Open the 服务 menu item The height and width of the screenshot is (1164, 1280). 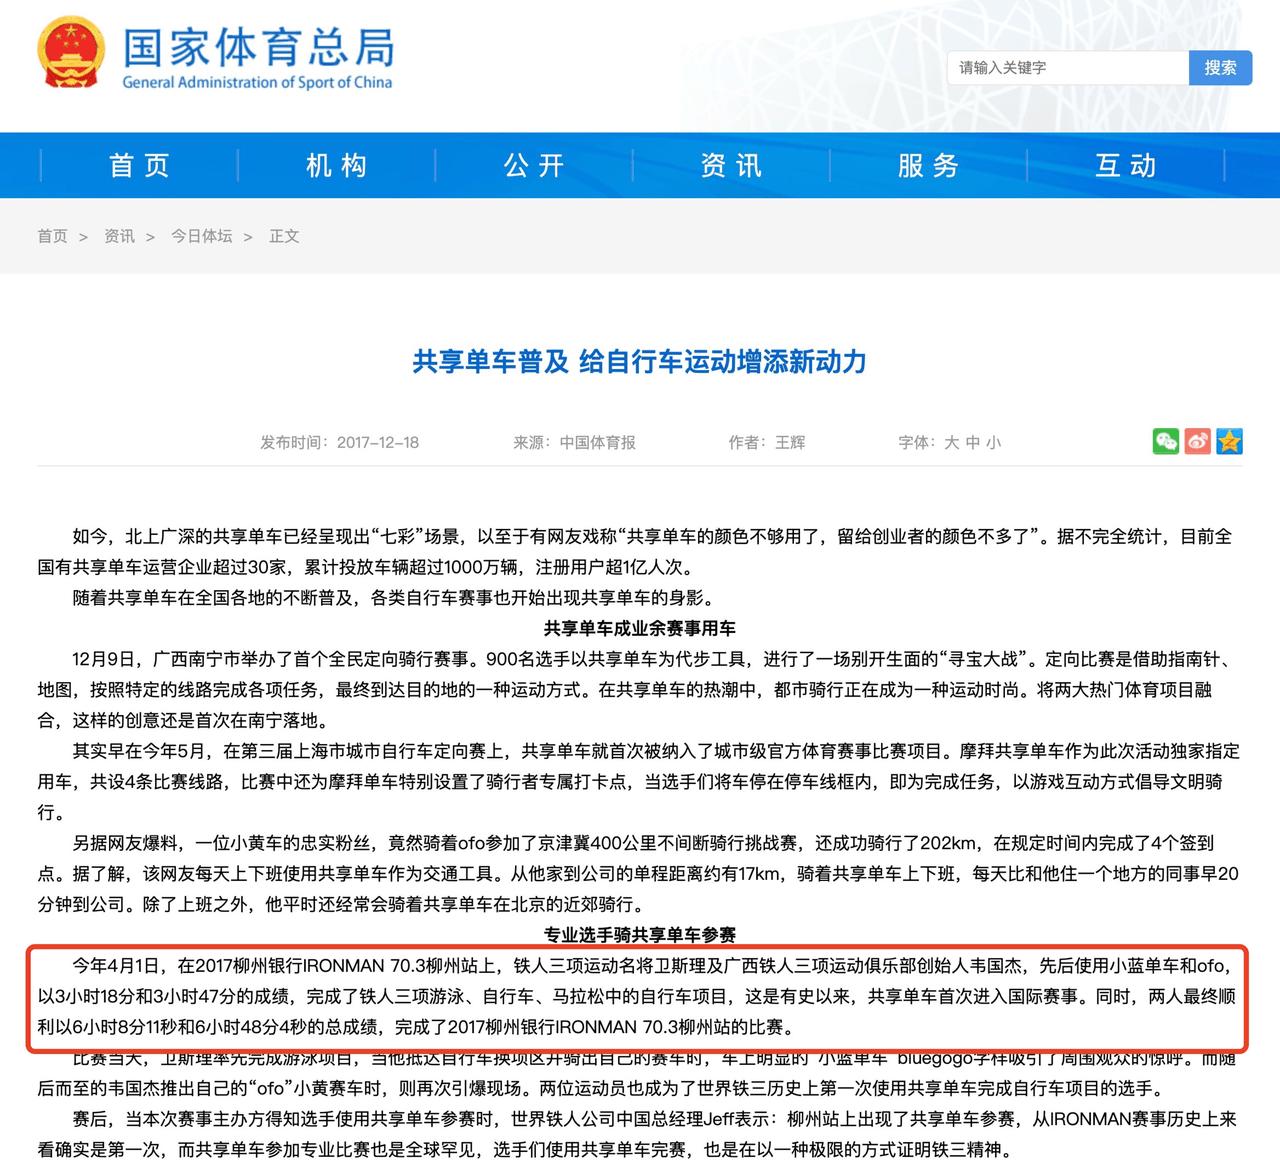tap(928, 165)
